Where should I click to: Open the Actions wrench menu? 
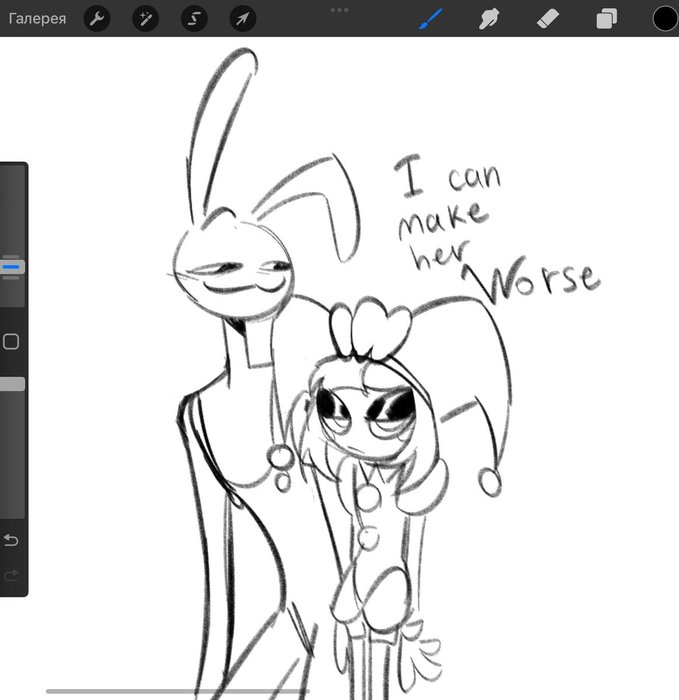pyautogui.click(x=97, y=19)
